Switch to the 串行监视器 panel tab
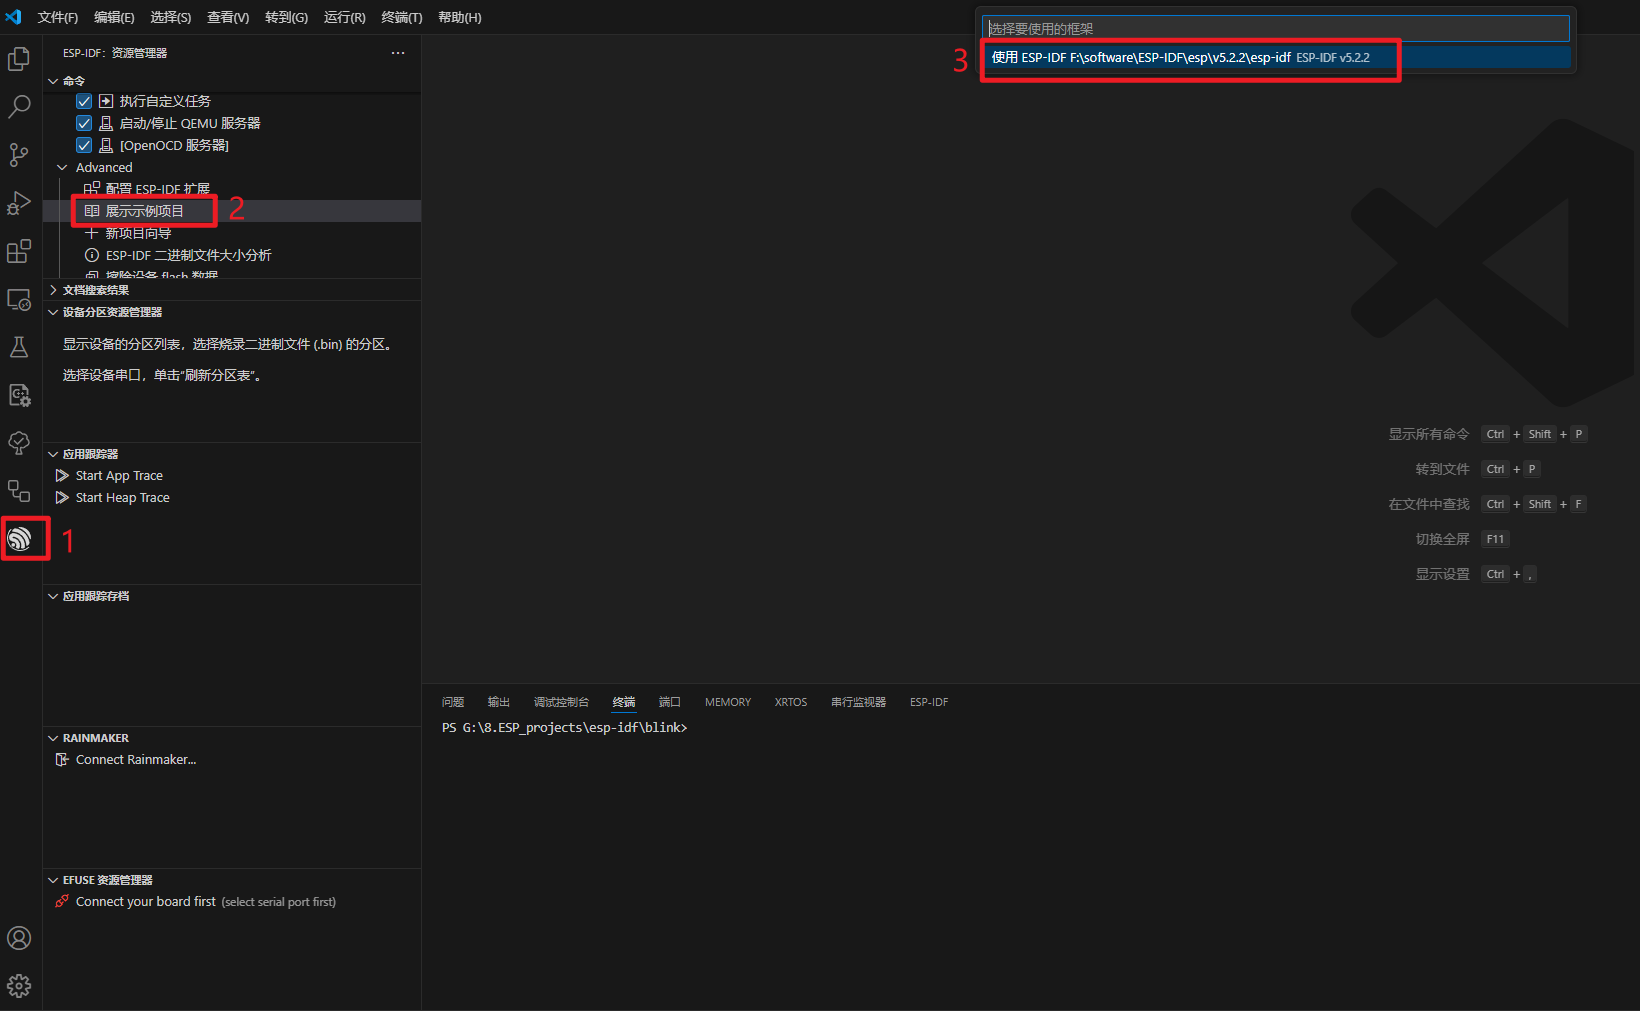The height and width of the screenshot is (1011, 1640). click(x=858, y=702)
